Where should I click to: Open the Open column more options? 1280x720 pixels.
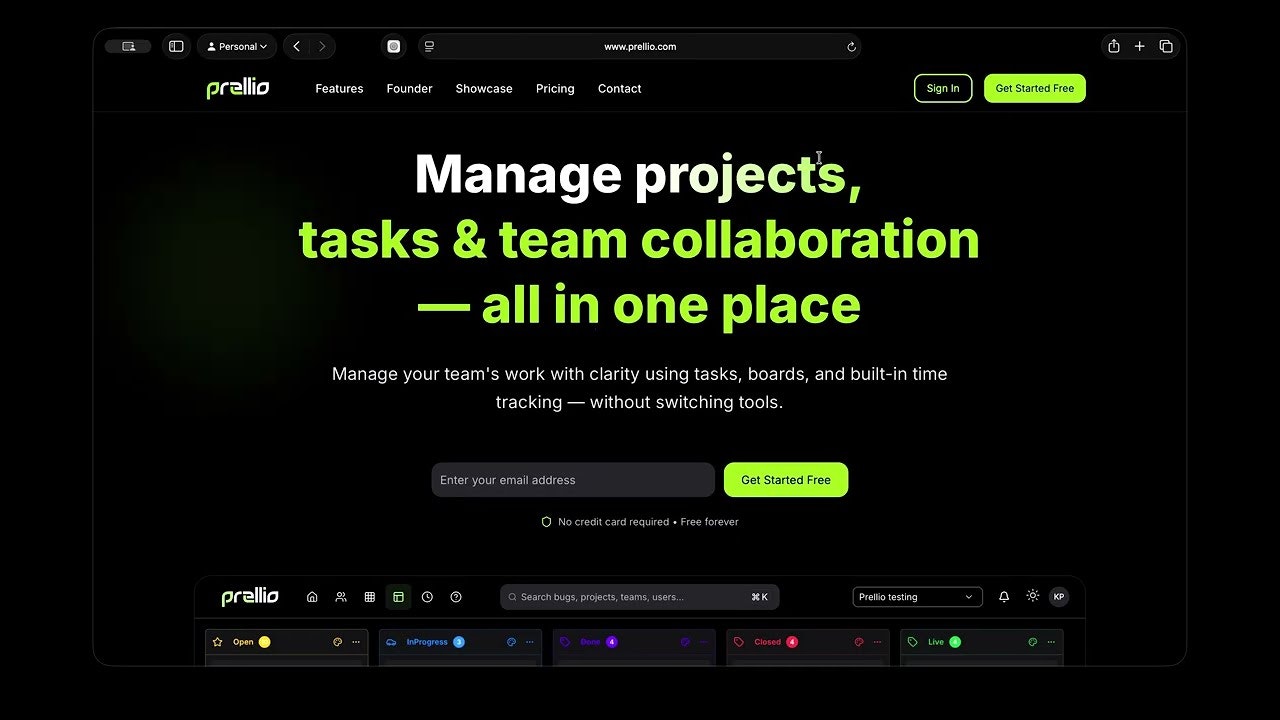[356, 642]
